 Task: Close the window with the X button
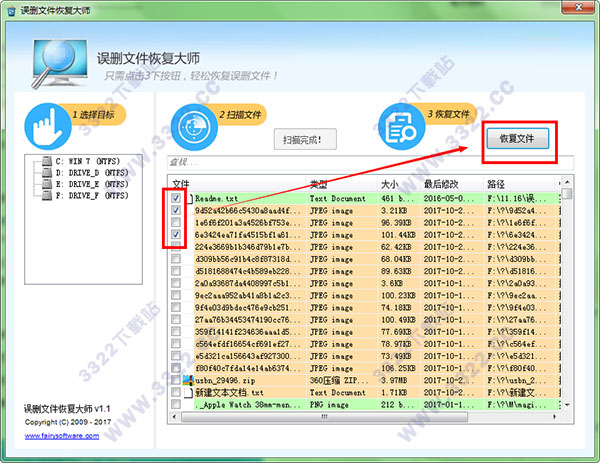point(579,7)
